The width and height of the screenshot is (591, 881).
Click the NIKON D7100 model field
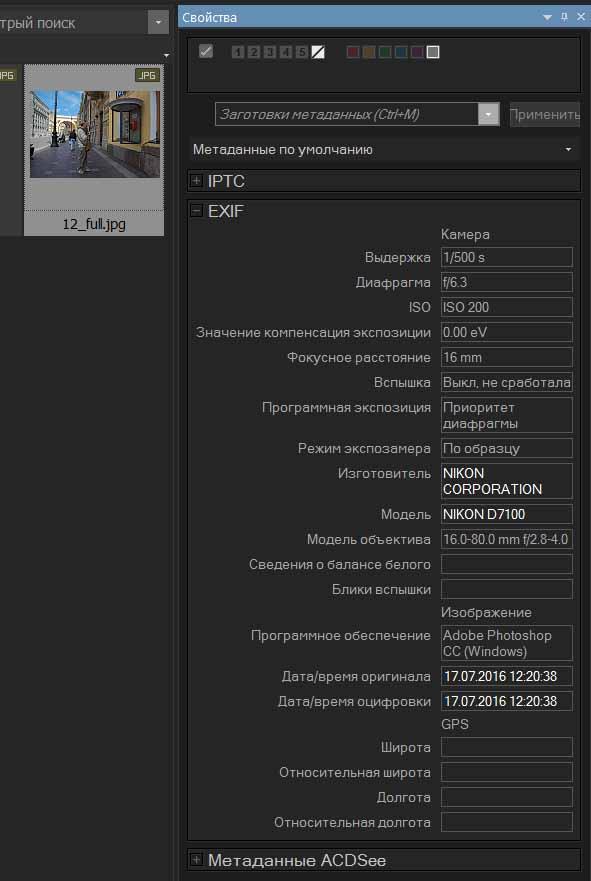pyautogui.click(x=507, y=514)
